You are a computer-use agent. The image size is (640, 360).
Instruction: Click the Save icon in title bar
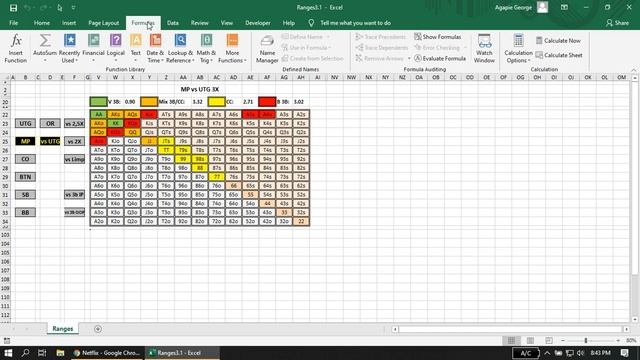pyautogui.click(x=13, y=8)
